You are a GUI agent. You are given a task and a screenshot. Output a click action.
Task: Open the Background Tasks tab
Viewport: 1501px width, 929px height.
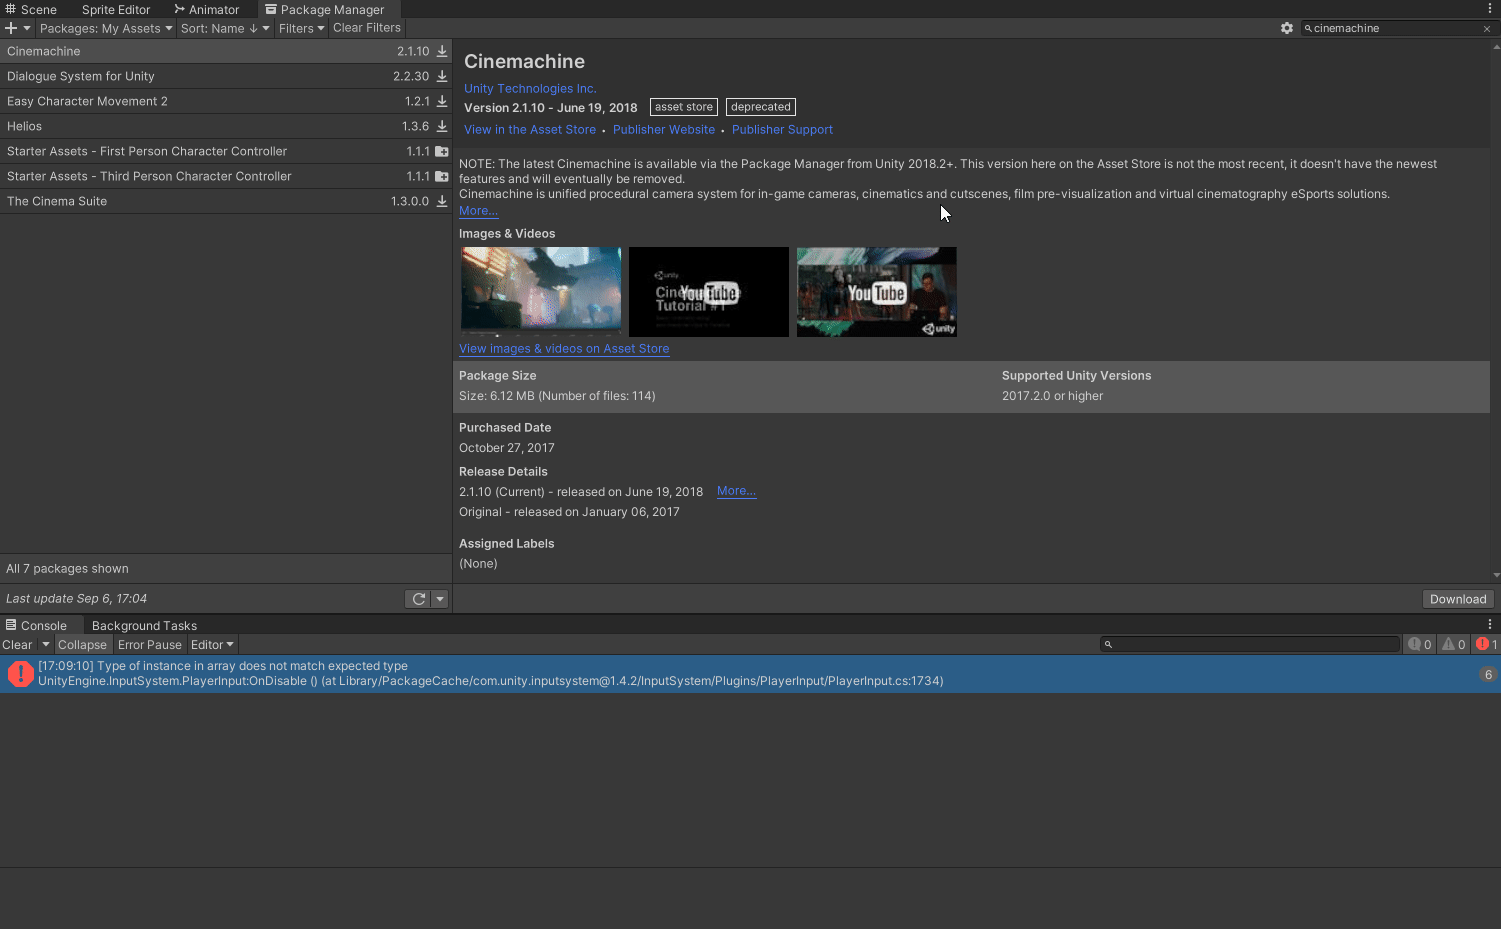click(144, 625)
